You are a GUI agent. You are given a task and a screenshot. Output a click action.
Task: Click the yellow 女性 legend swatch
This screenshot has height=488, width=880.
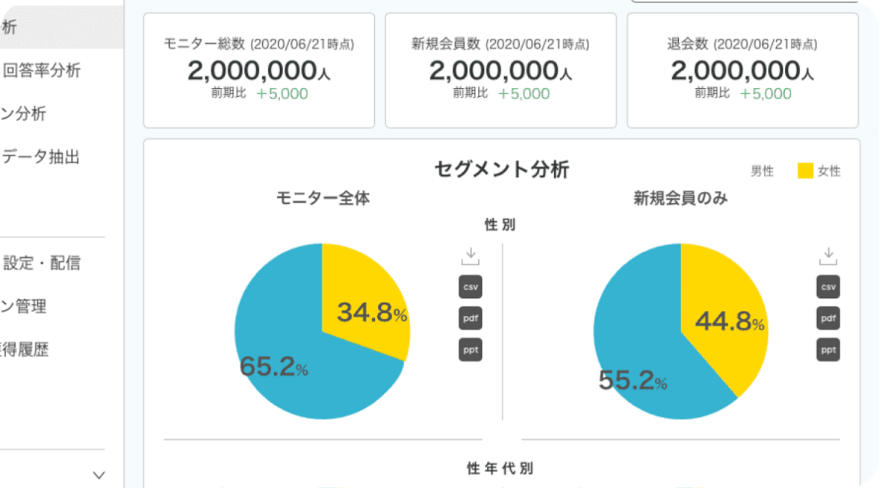805,171
